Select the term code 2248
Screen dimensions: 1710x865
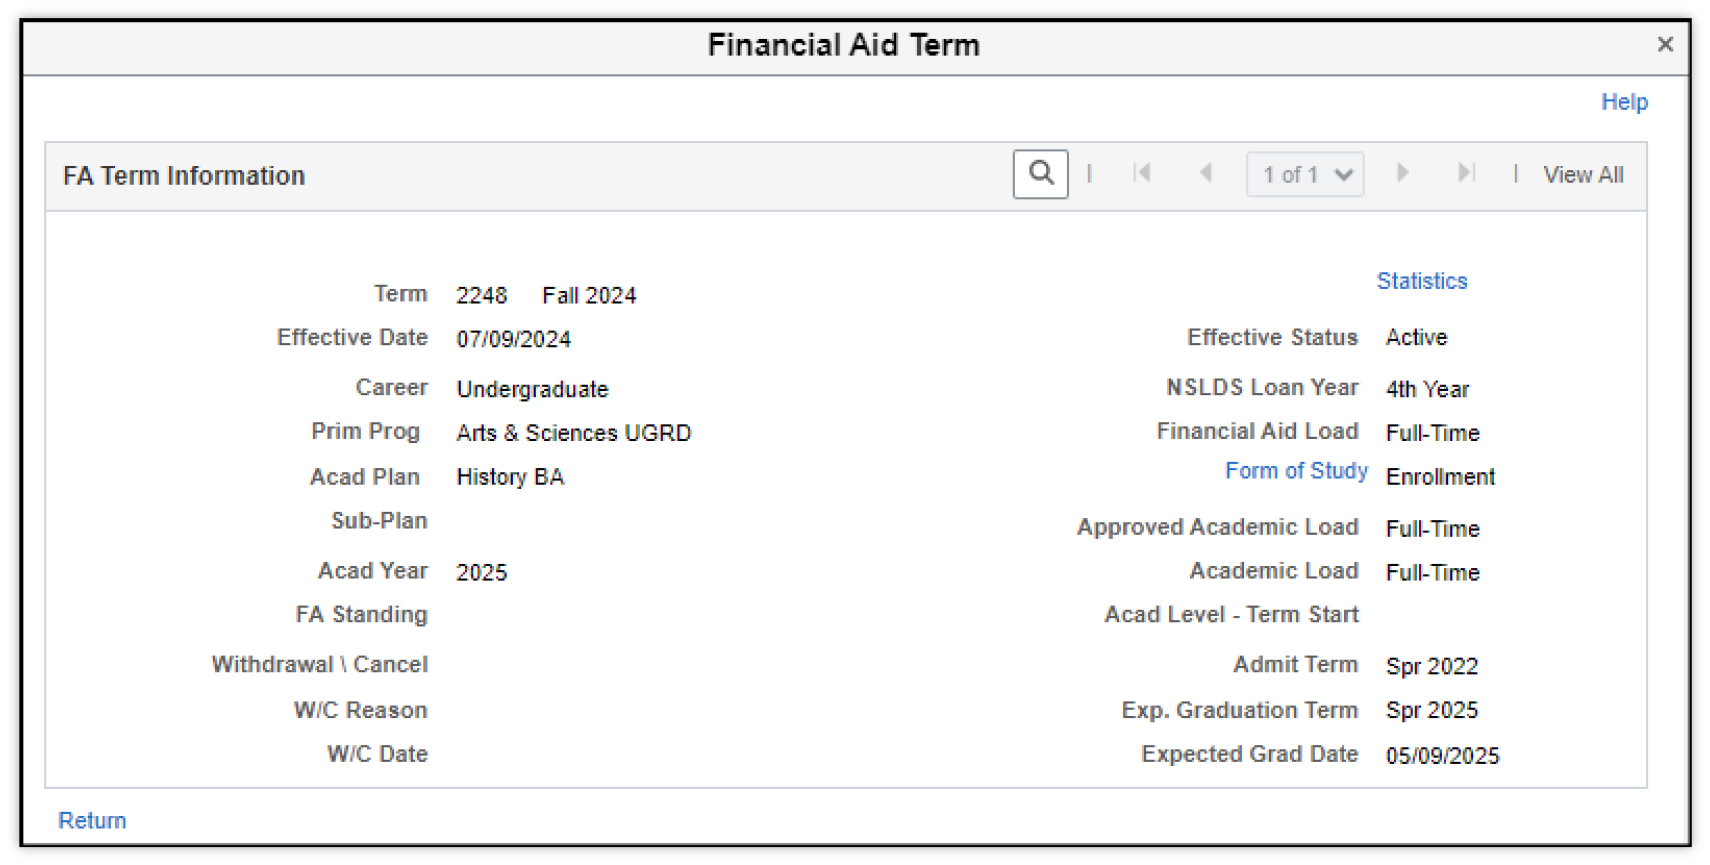[x=482, y=295]
